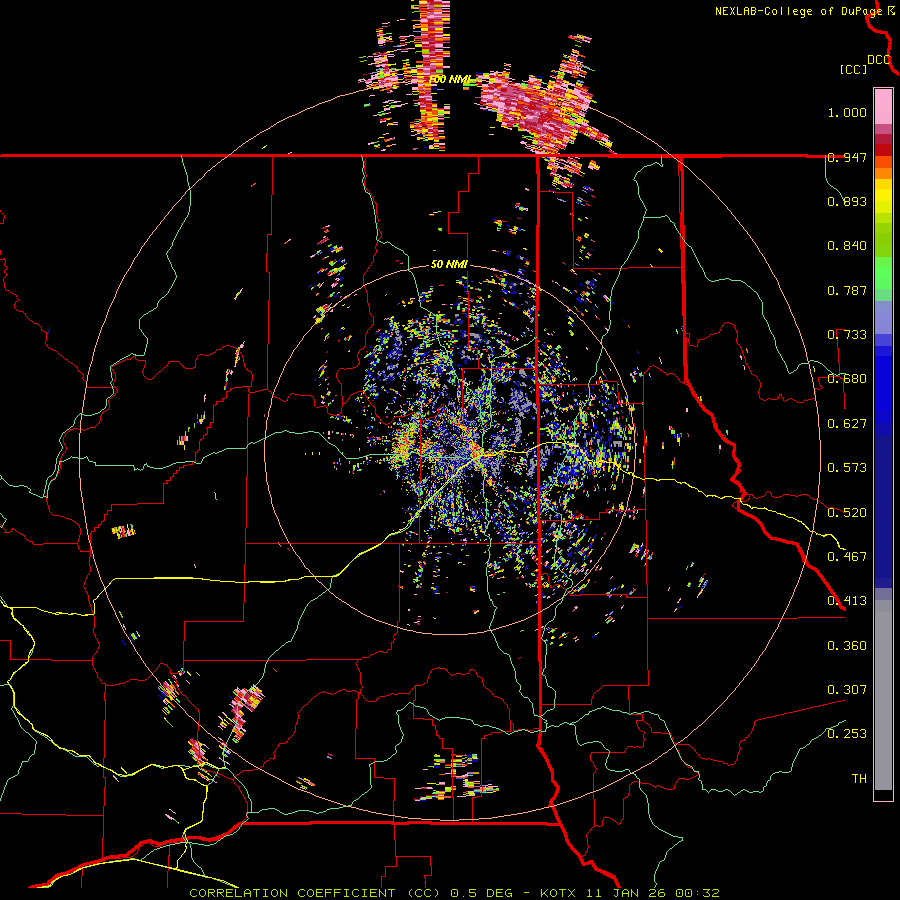The height and width of the screenshot is (900, 900).
Task: Pick the yellow segment of the color bar
Action: pyautogui.click(x=883, y=196)
